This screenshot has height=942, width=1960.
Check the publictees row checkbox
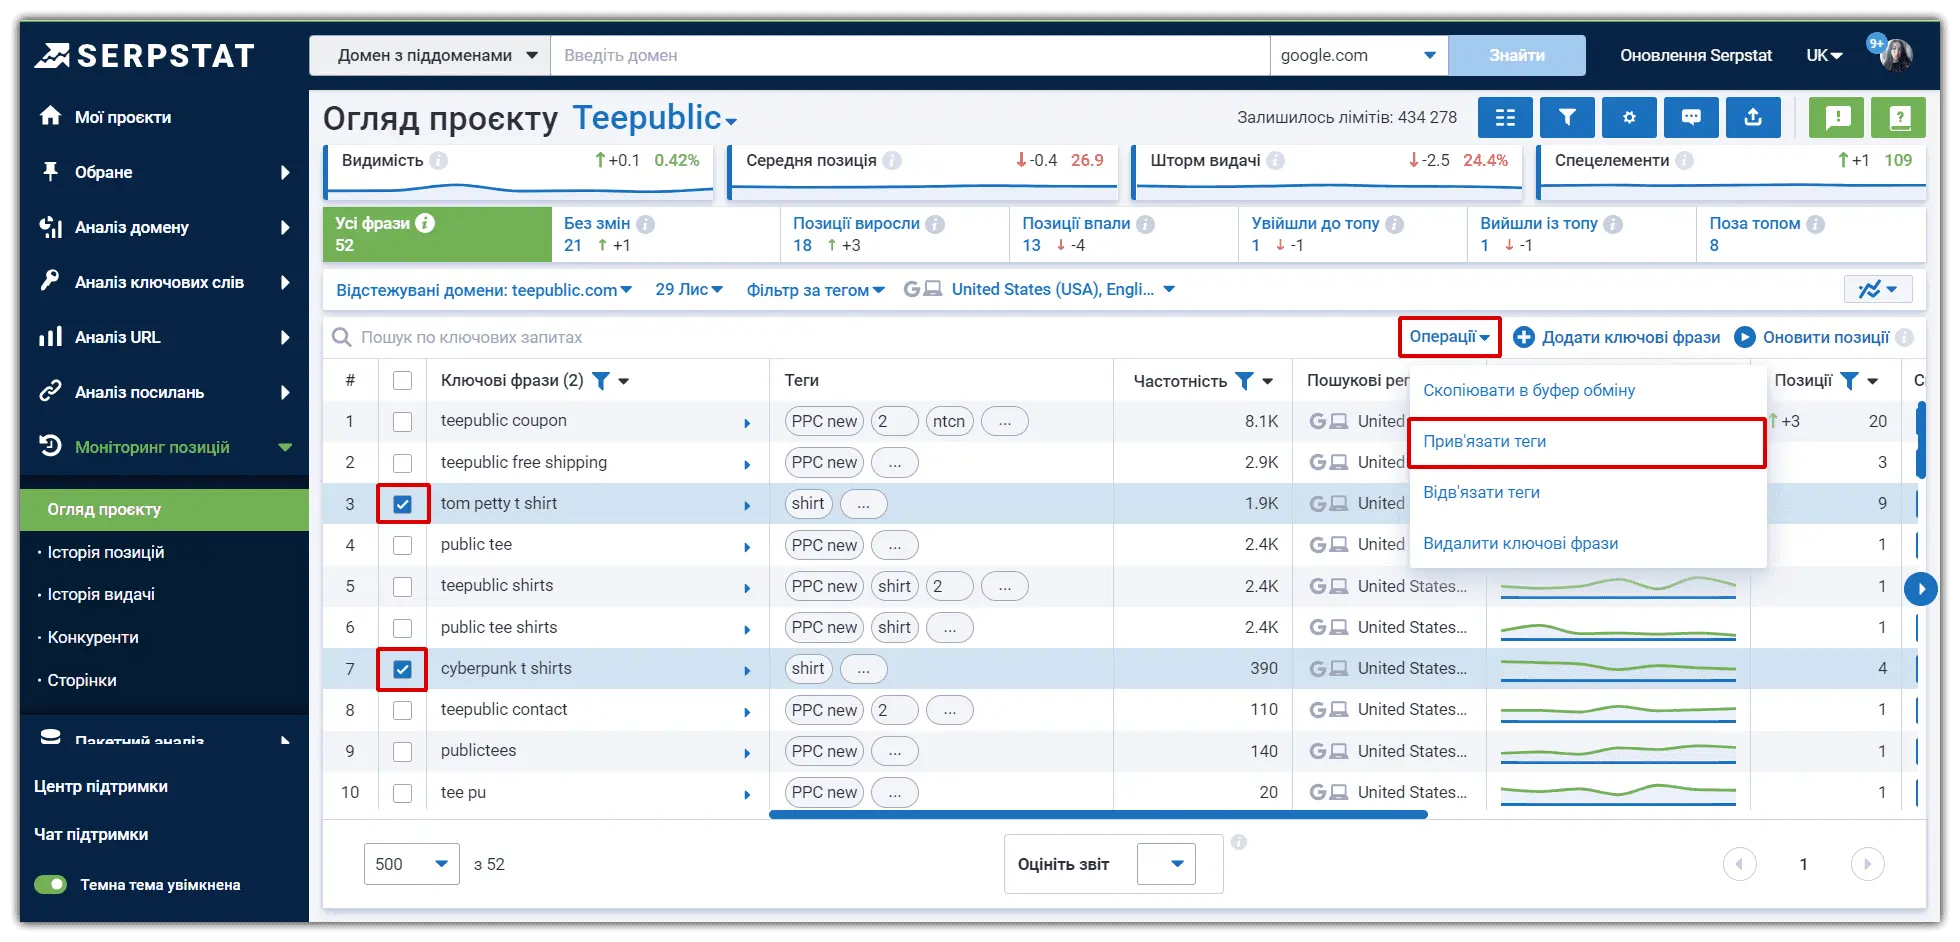402,752
